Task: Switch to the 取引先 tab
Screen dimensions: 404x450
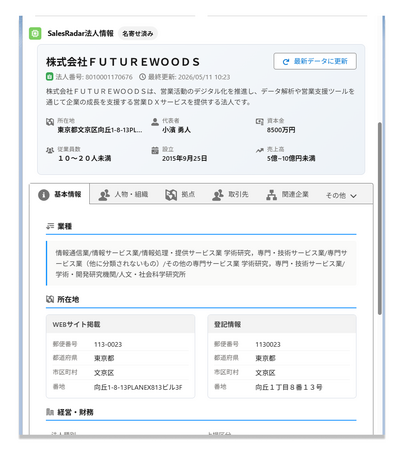Action: tap(230, 194)
